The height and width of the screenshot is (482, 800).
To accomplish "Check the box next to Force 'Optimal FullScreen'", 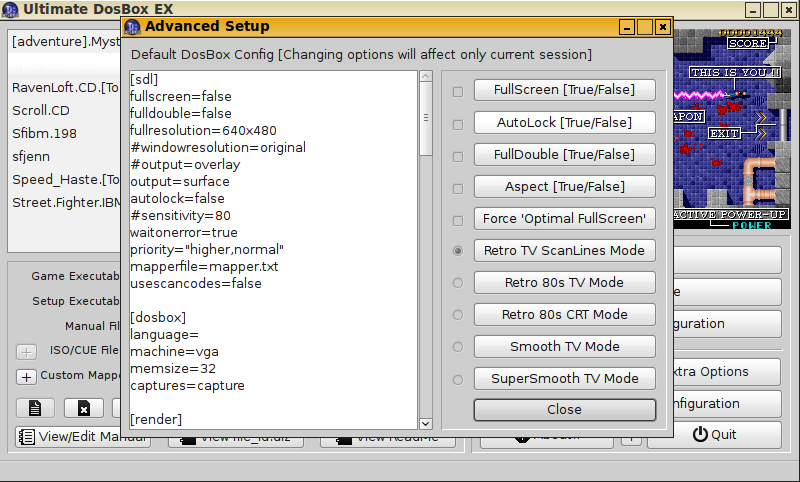I will tap(458, 219).
